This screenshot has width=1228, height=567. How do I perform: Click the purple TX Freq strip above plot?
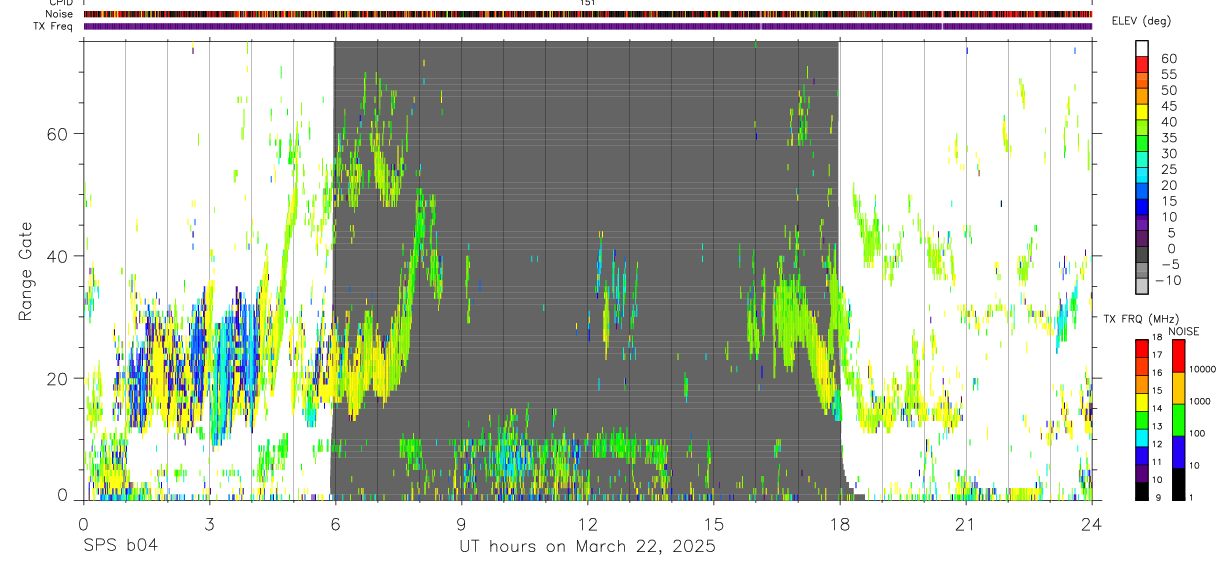tap(587, 26)
